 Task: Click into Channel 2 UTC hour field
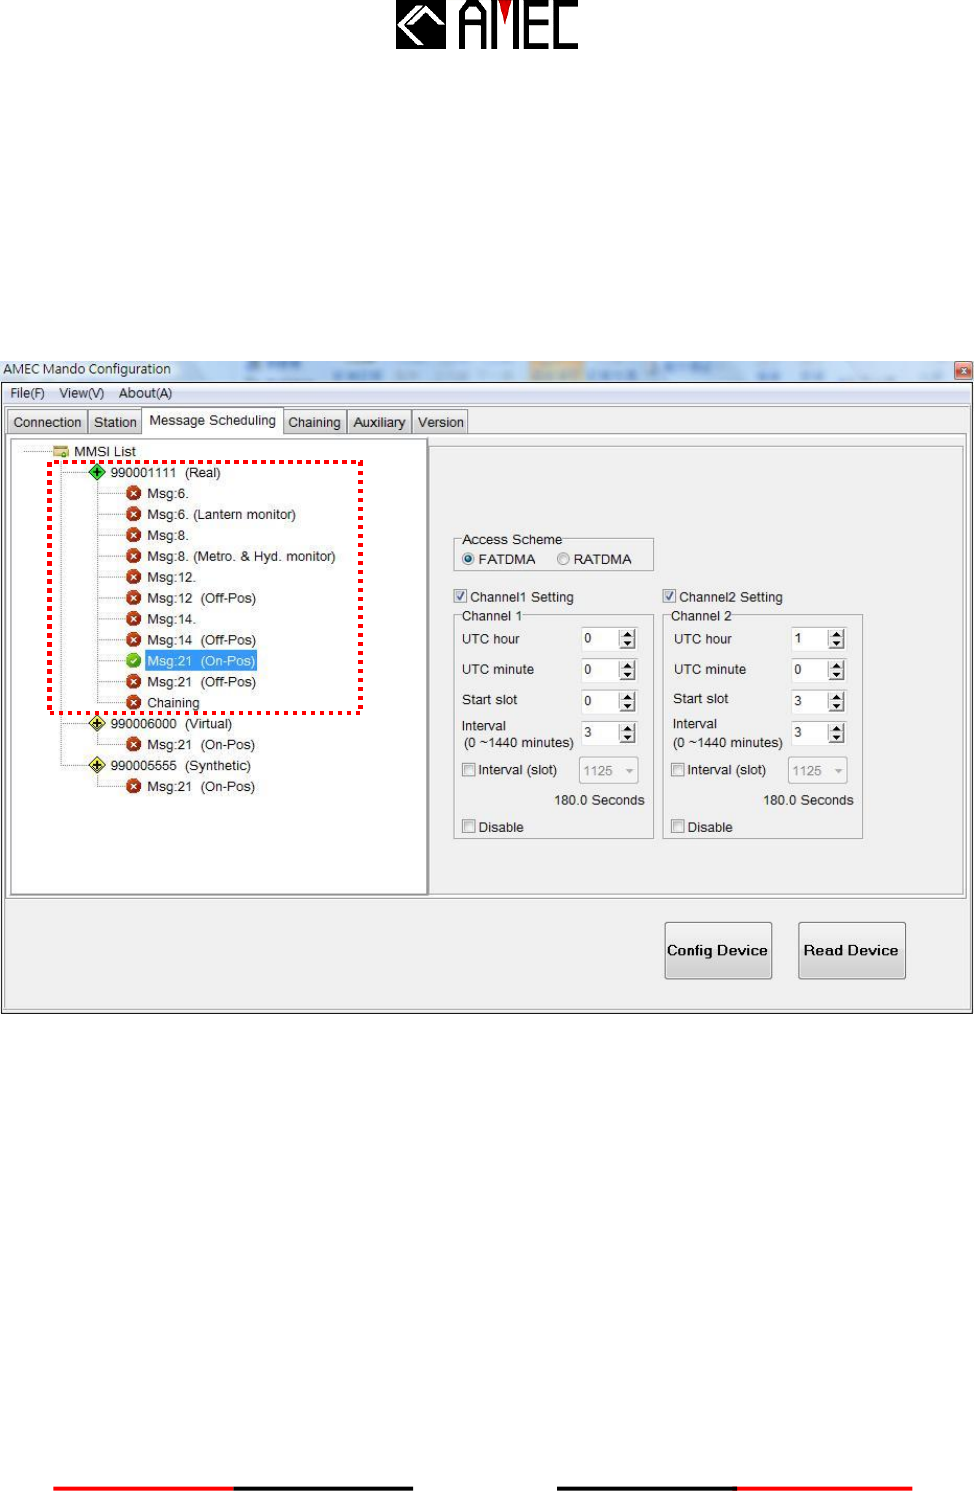click(810, 639)
